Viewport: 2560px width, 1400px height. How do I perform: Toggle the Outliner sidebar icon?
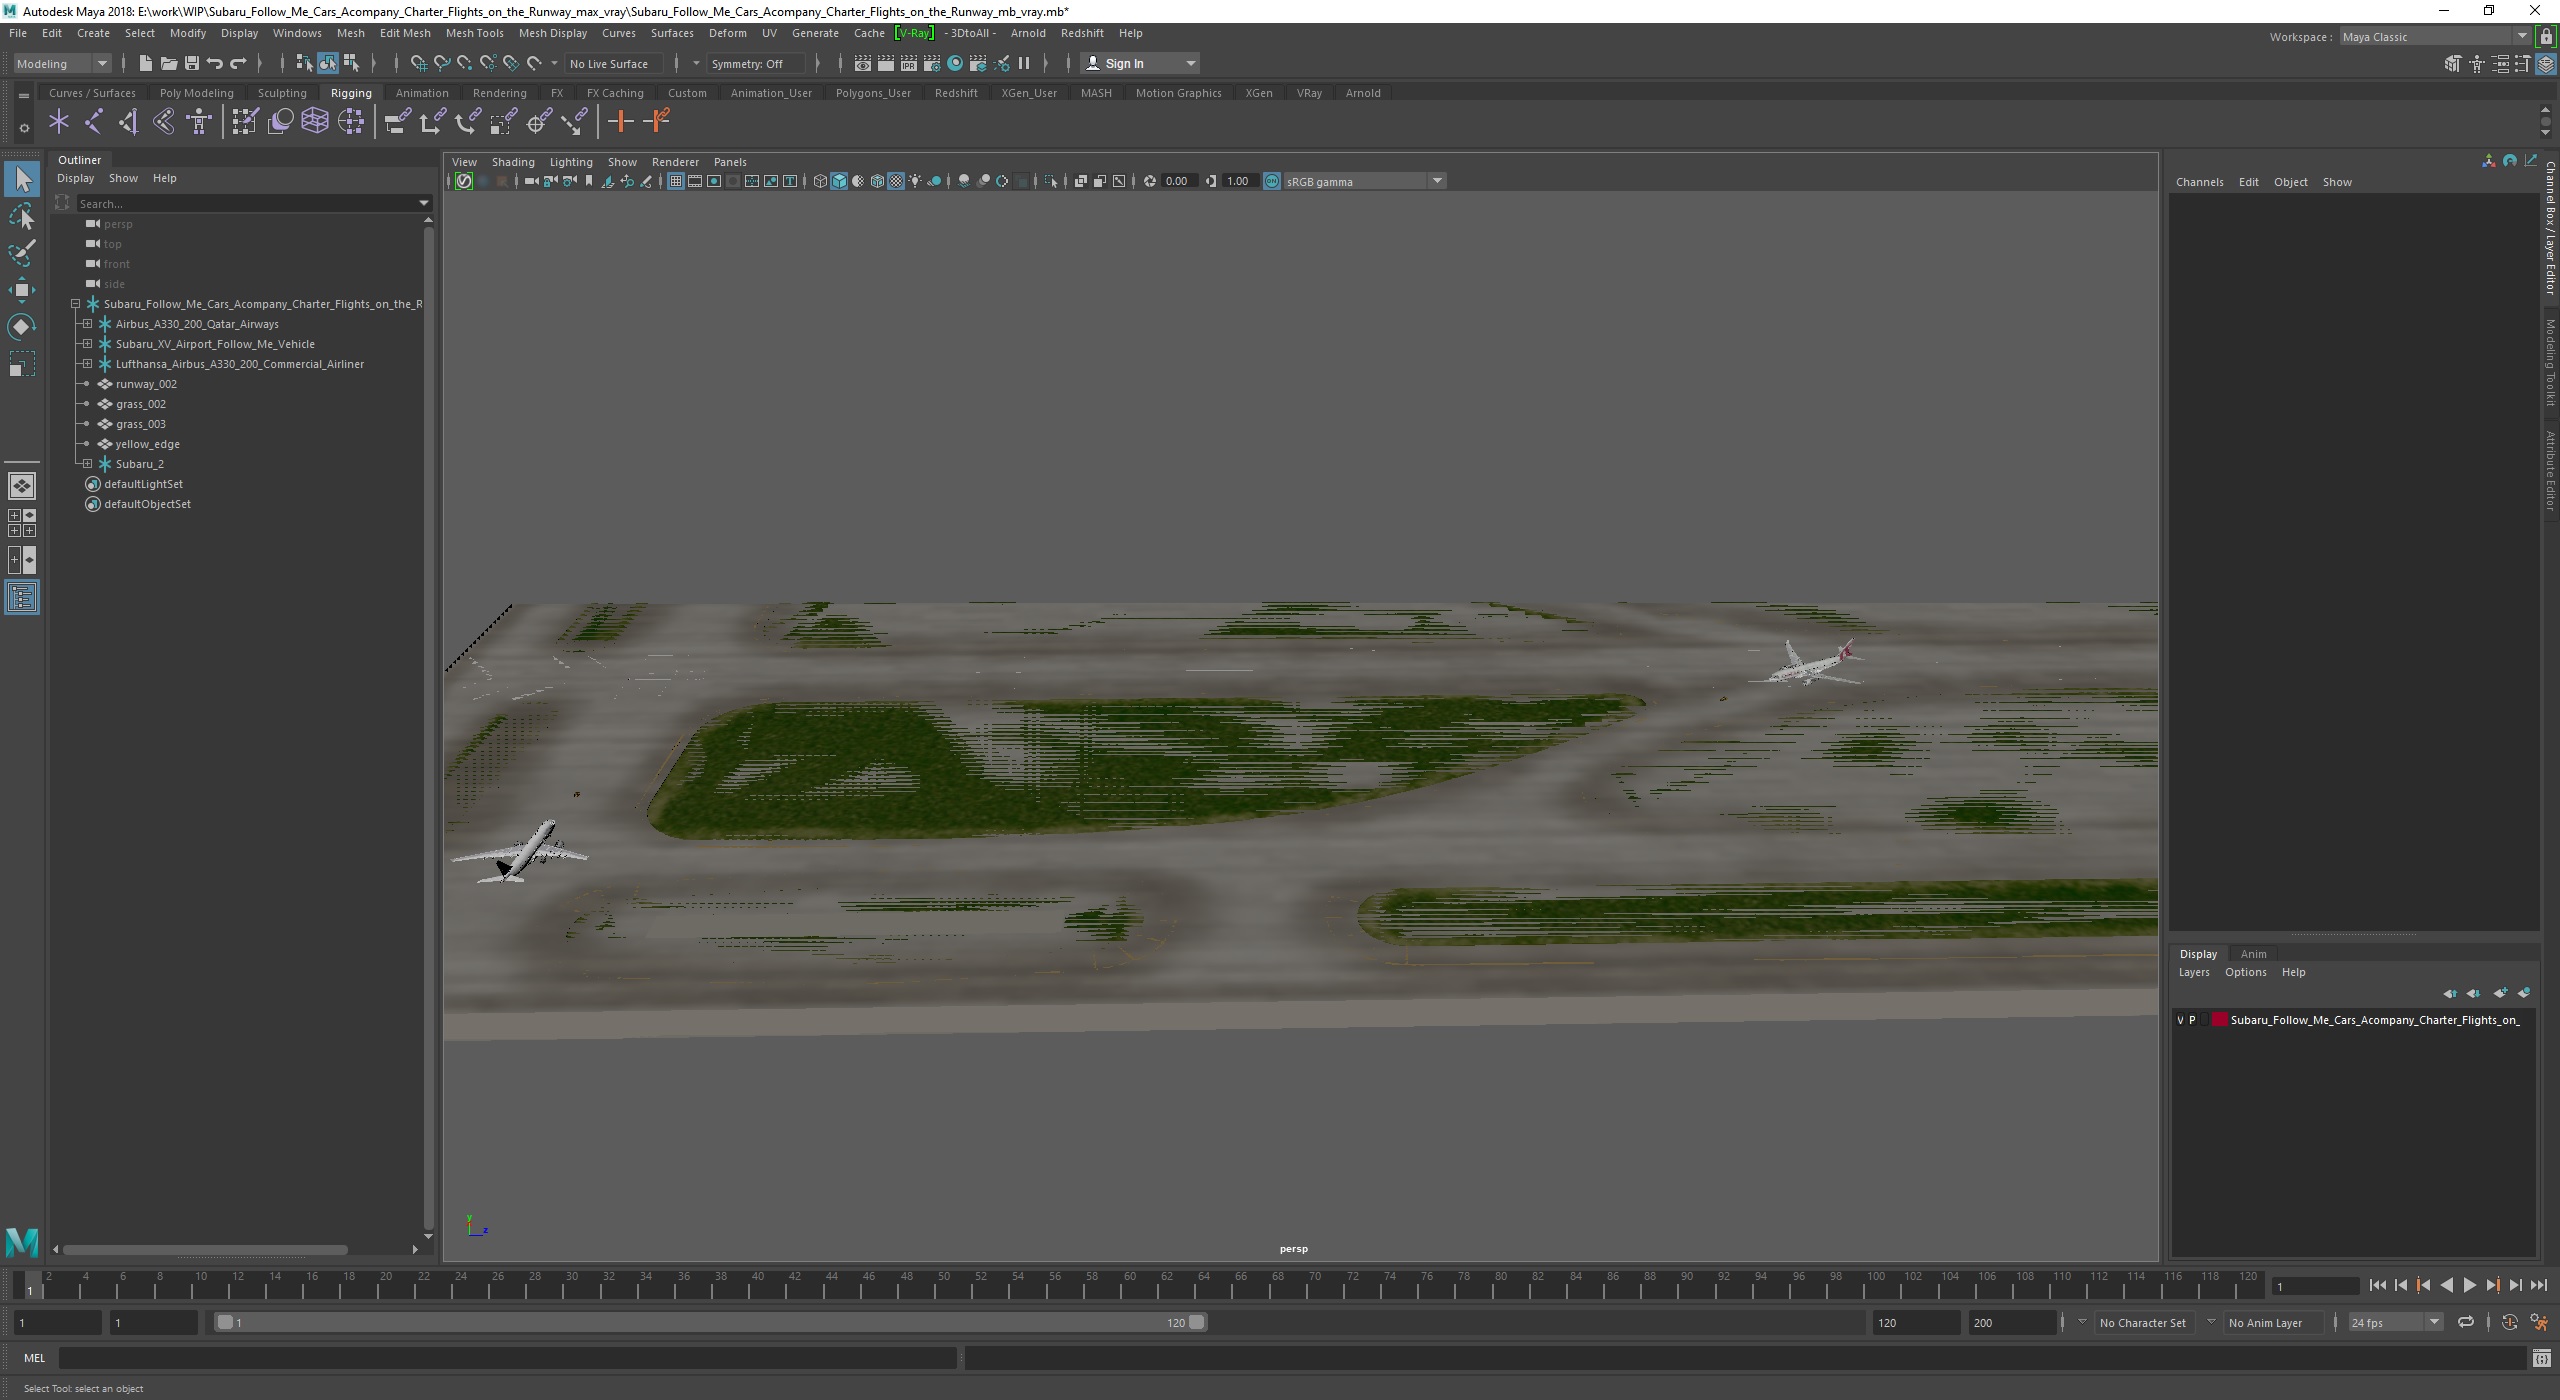click(22, 598)
